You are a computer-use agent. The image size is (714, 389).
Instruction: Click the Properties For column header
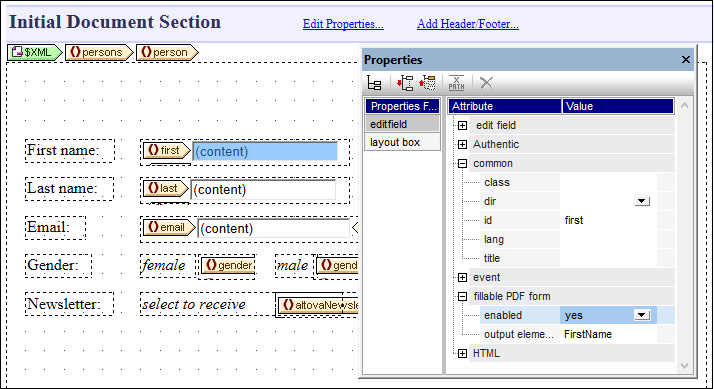pos(403,106)
